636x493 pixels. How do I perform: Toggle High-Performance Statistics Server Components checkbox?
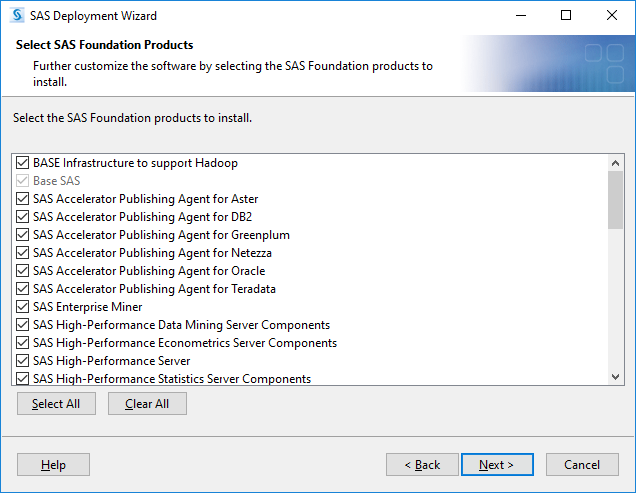pyautogui.click(x=22, y=379)
